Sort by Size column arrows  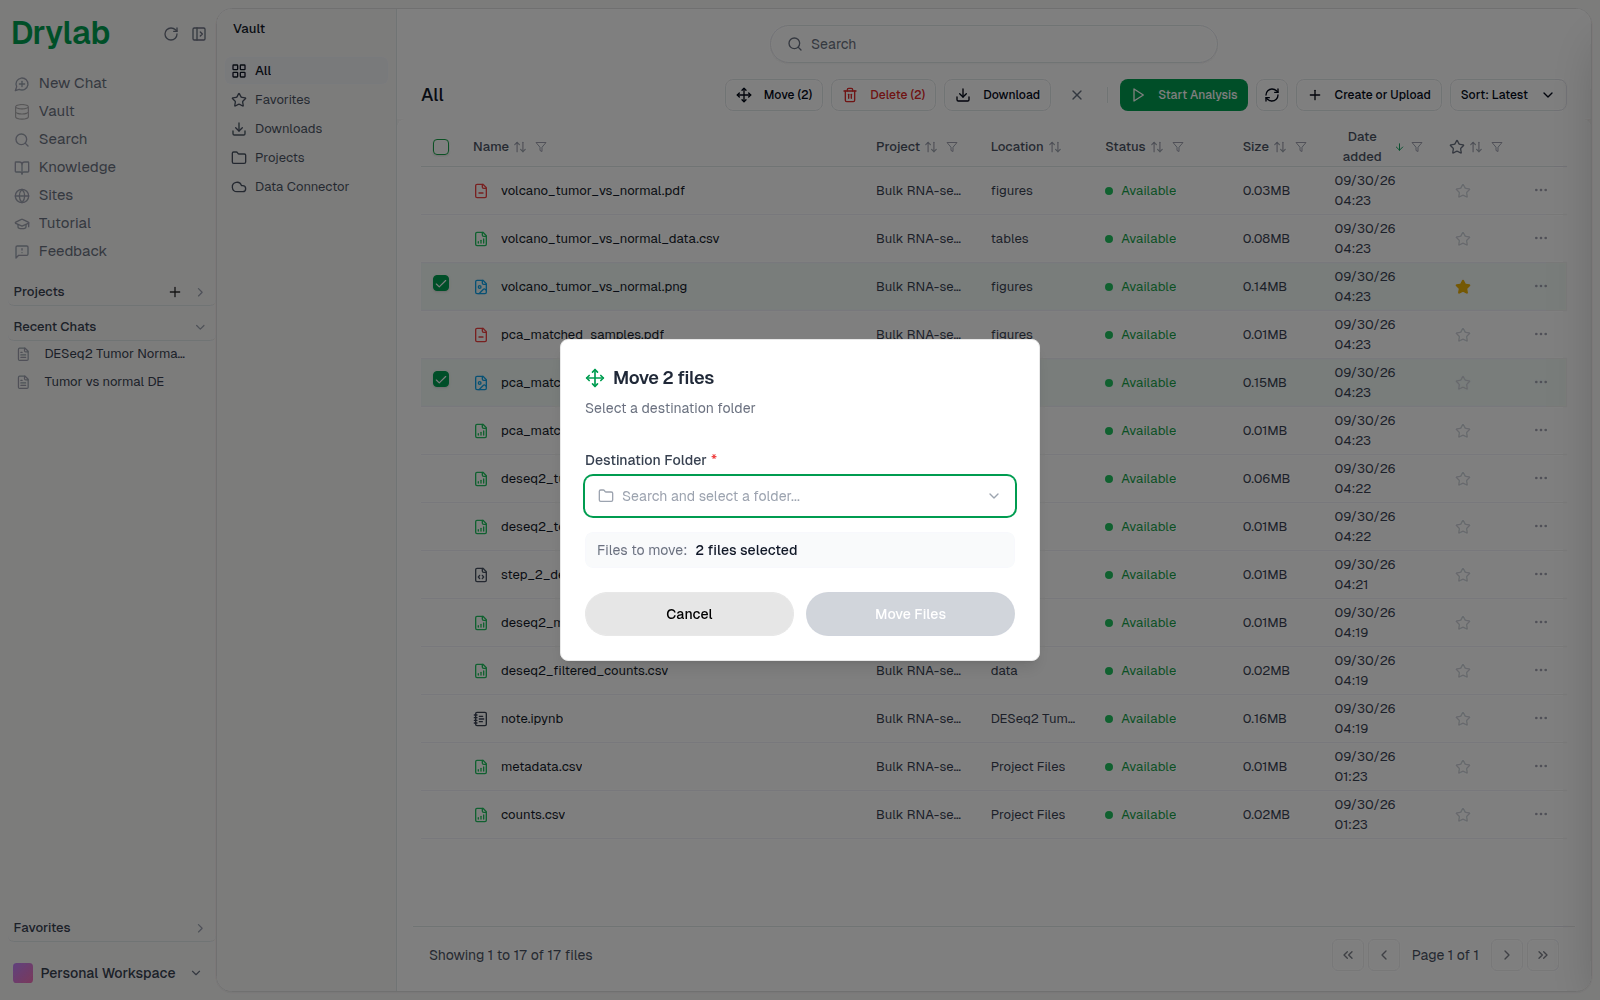pos(1280,147)
